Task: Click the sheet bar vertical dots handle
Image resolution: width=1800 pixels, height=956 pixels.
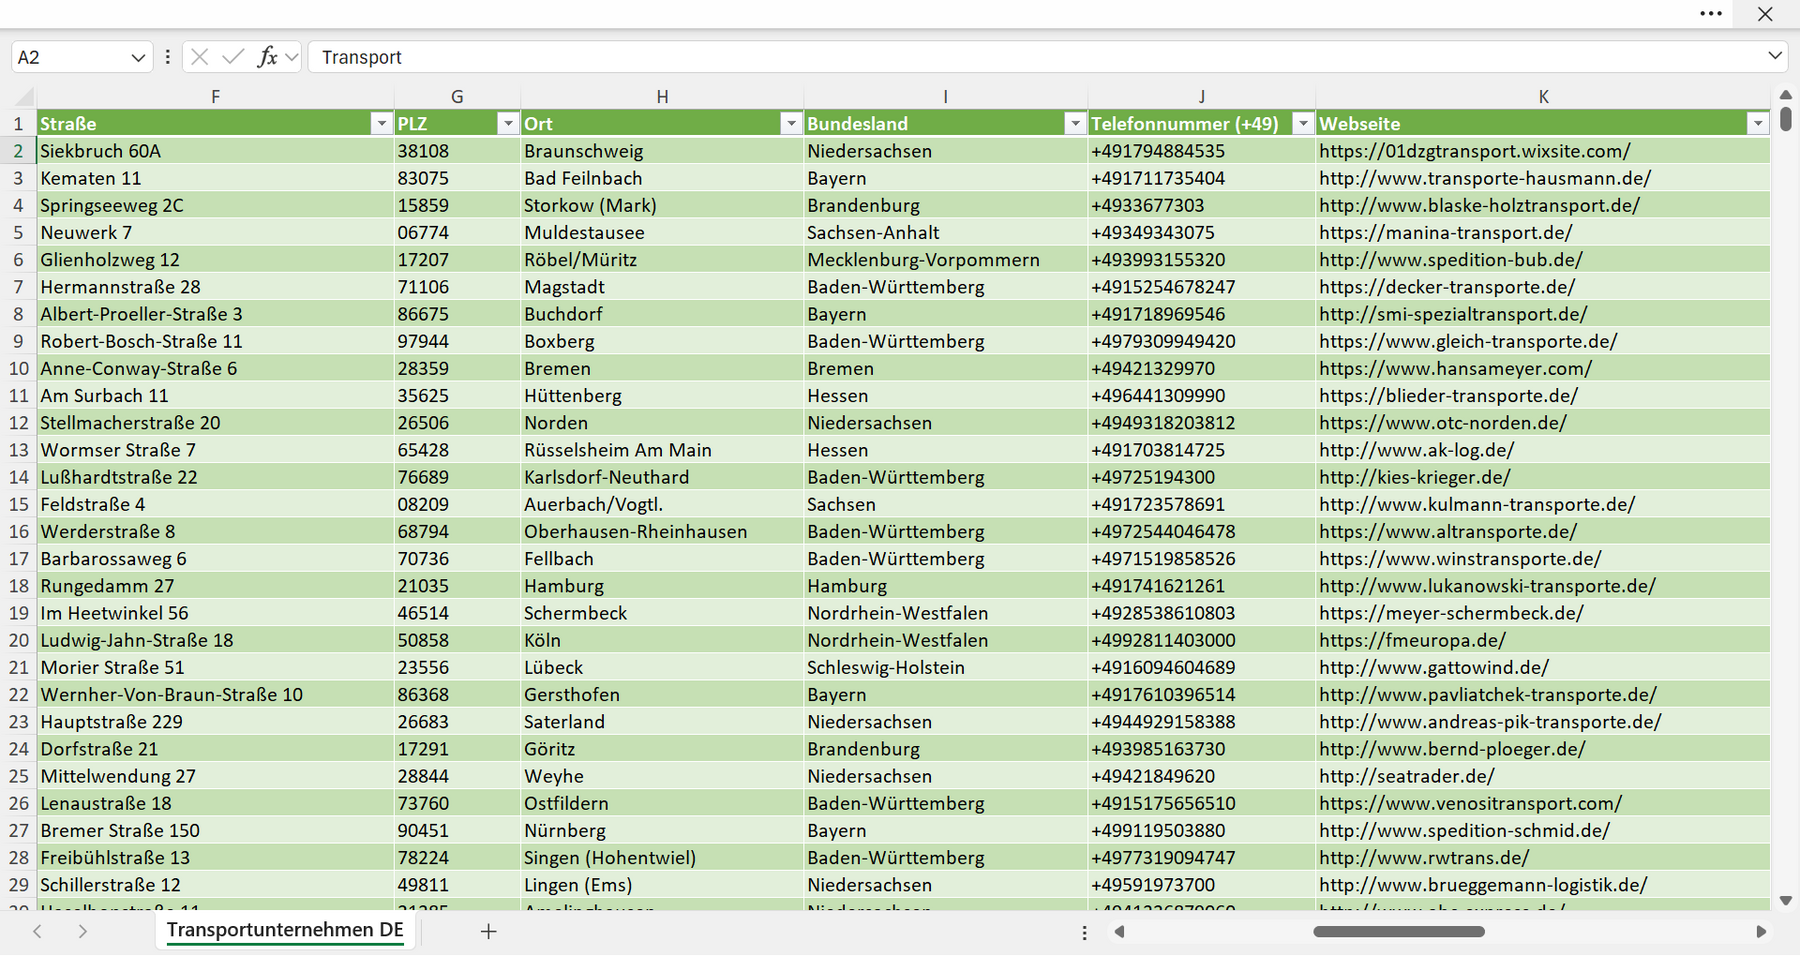Action: point(1084,932)
